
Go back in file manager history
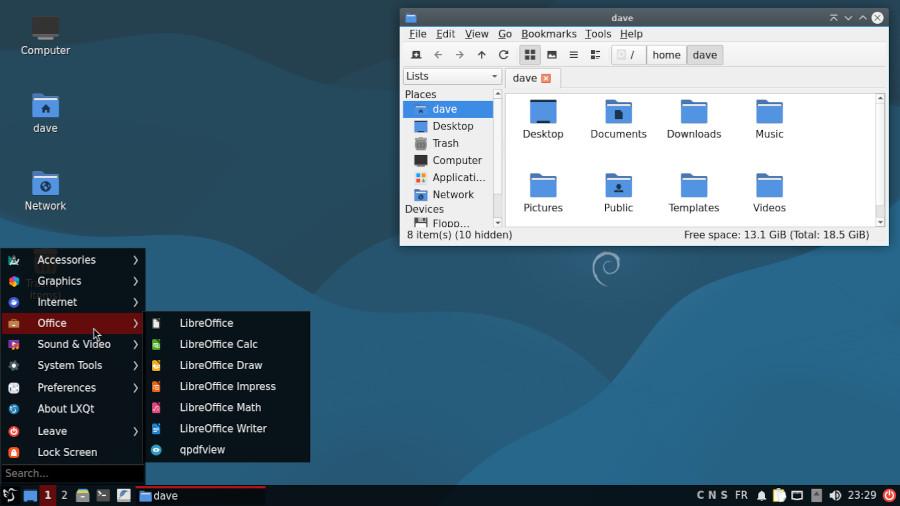438,55
